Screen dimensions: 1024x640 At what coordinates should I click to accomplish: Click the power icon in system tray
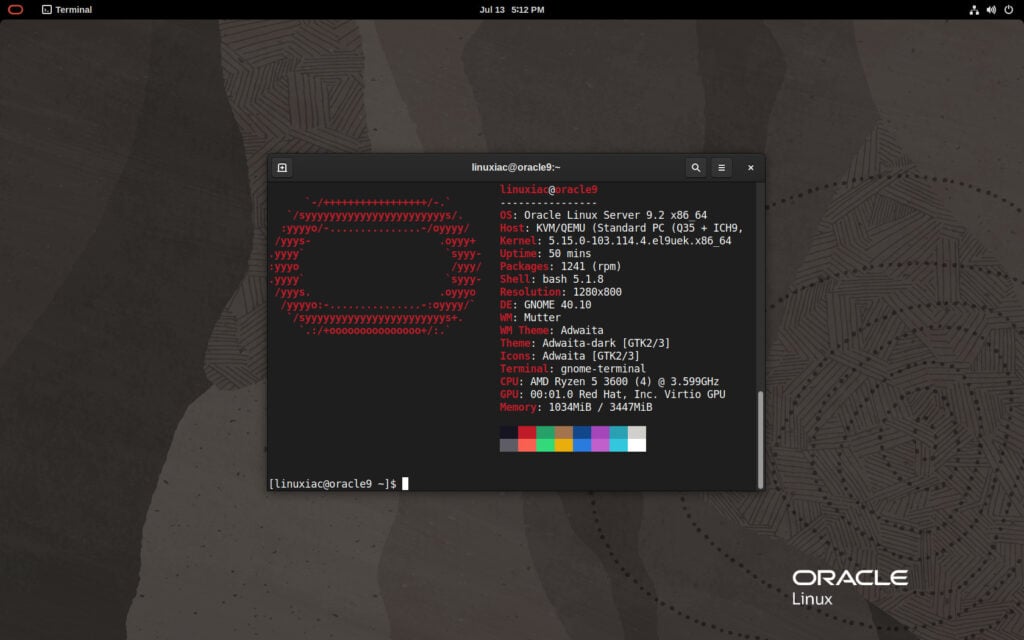pos(1008,10)
